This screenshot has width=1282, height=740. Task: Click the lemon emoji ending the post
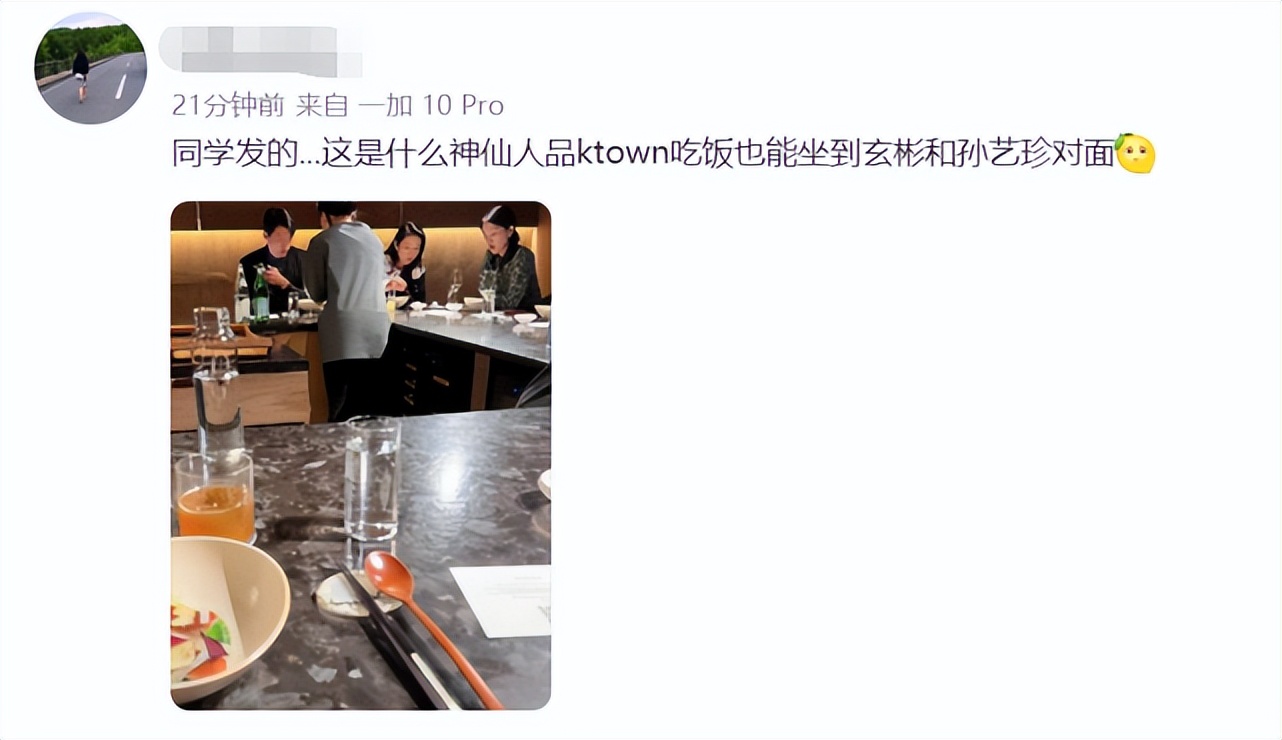click(x=1135, y=153)
